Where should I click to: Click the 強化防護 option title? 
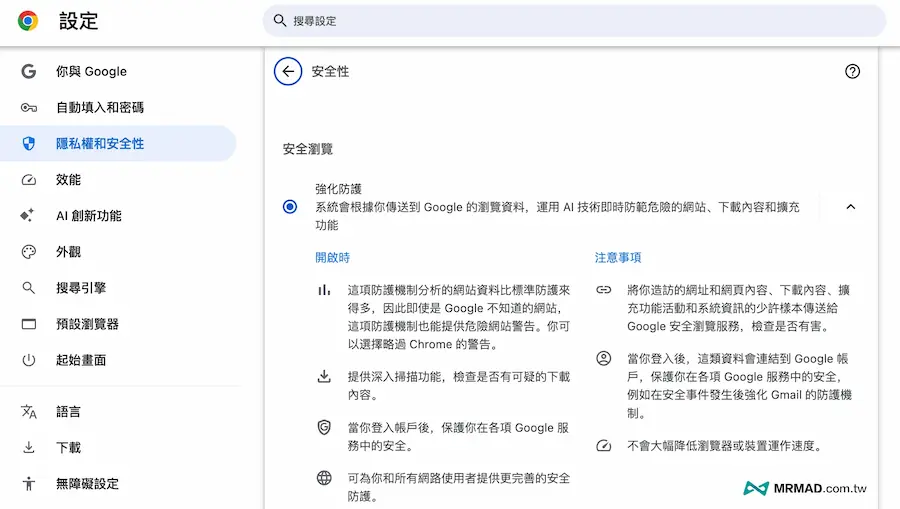338,189
